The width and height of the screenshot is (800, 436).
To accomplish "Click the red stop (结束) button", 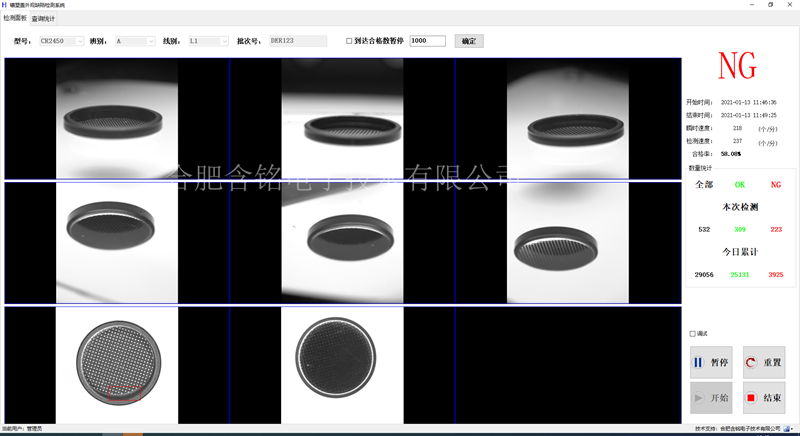I will (x=764, y=397).
